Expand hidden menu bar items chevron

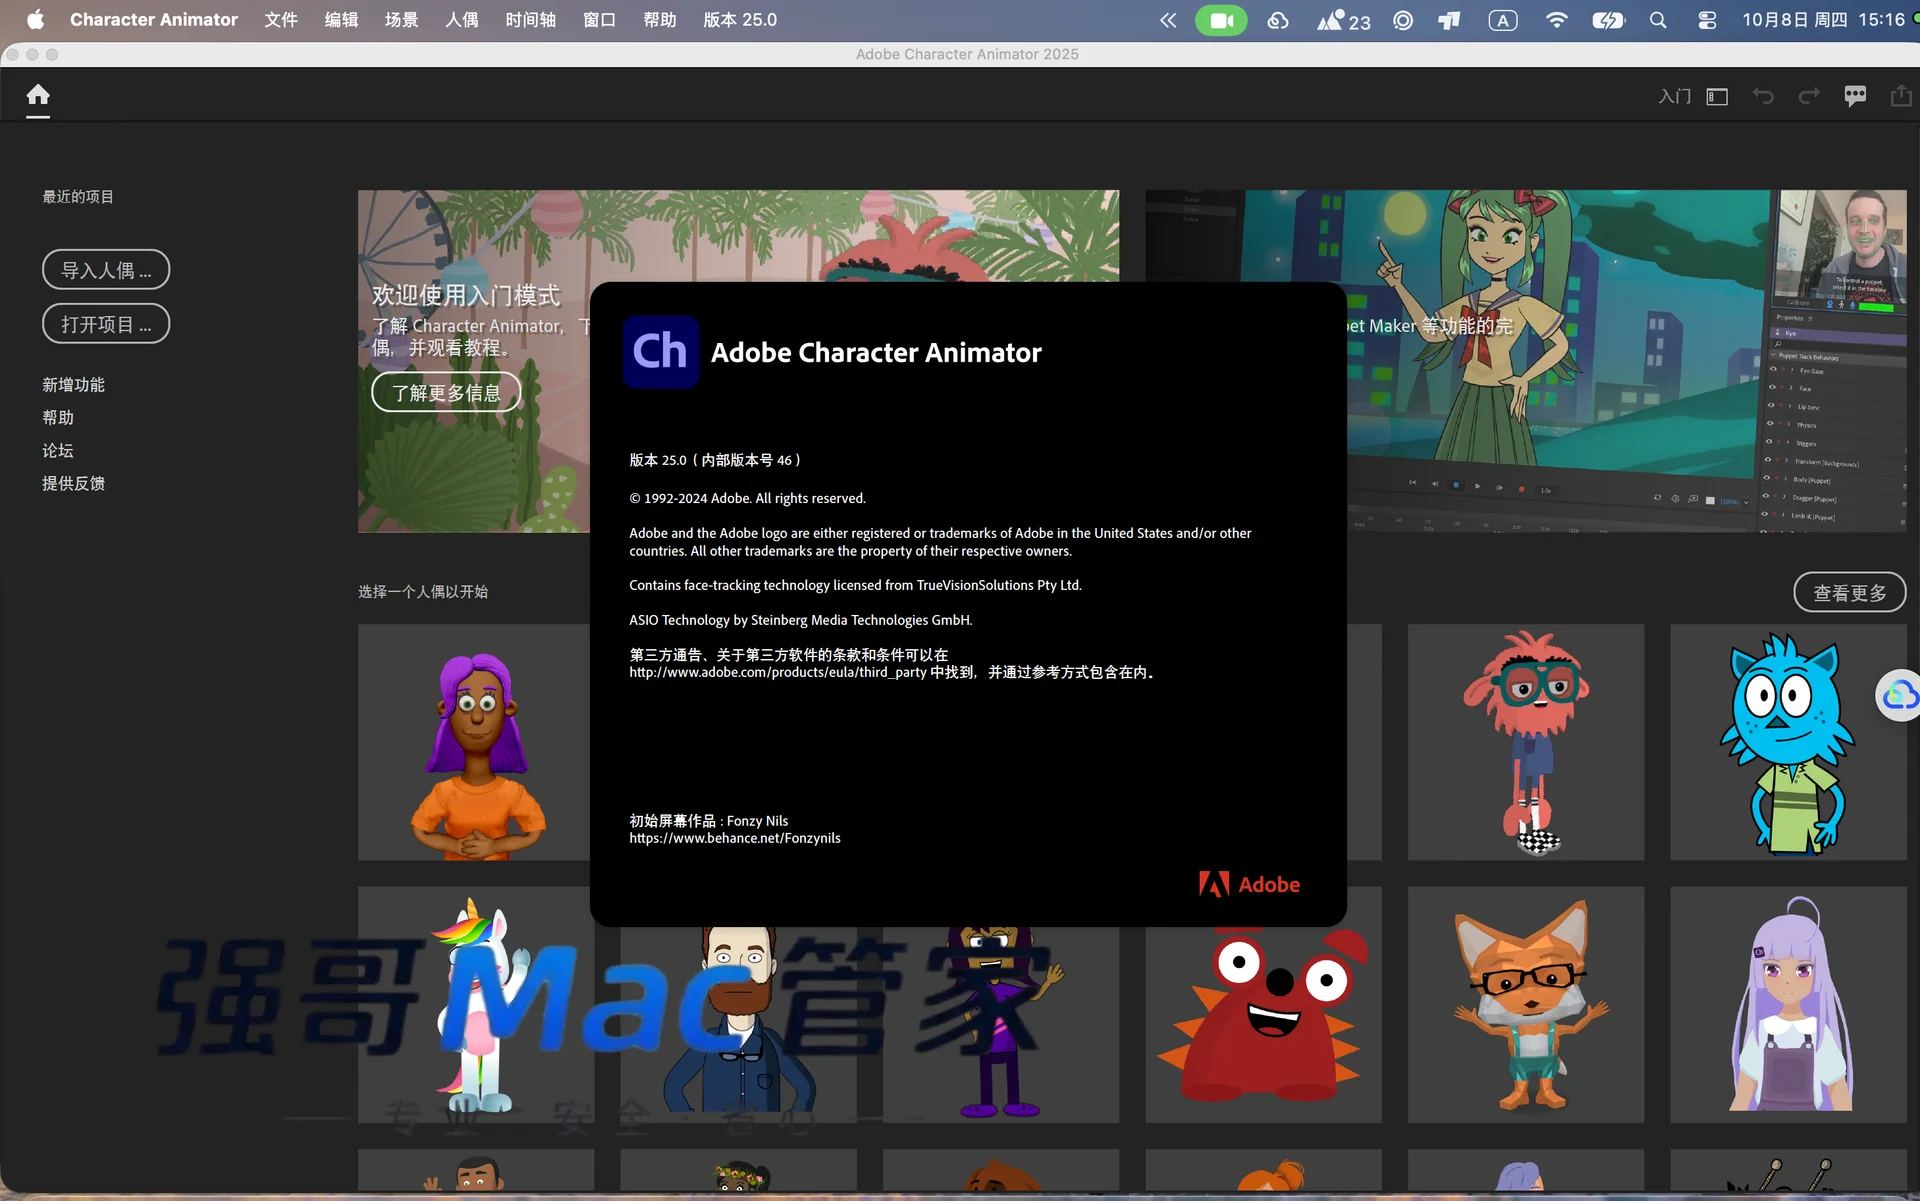pos(1167,20)
